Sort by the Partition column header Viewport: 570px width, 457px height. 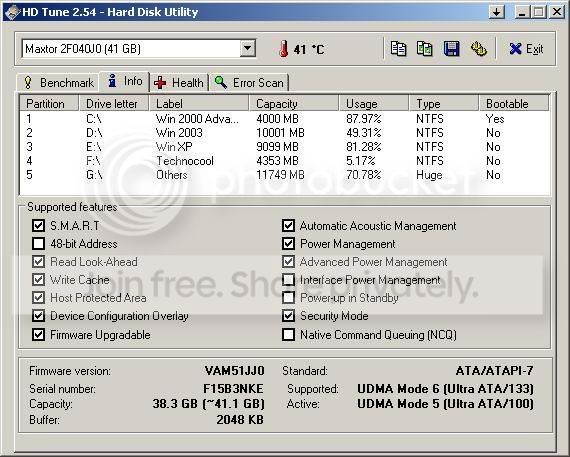point(49,104)
